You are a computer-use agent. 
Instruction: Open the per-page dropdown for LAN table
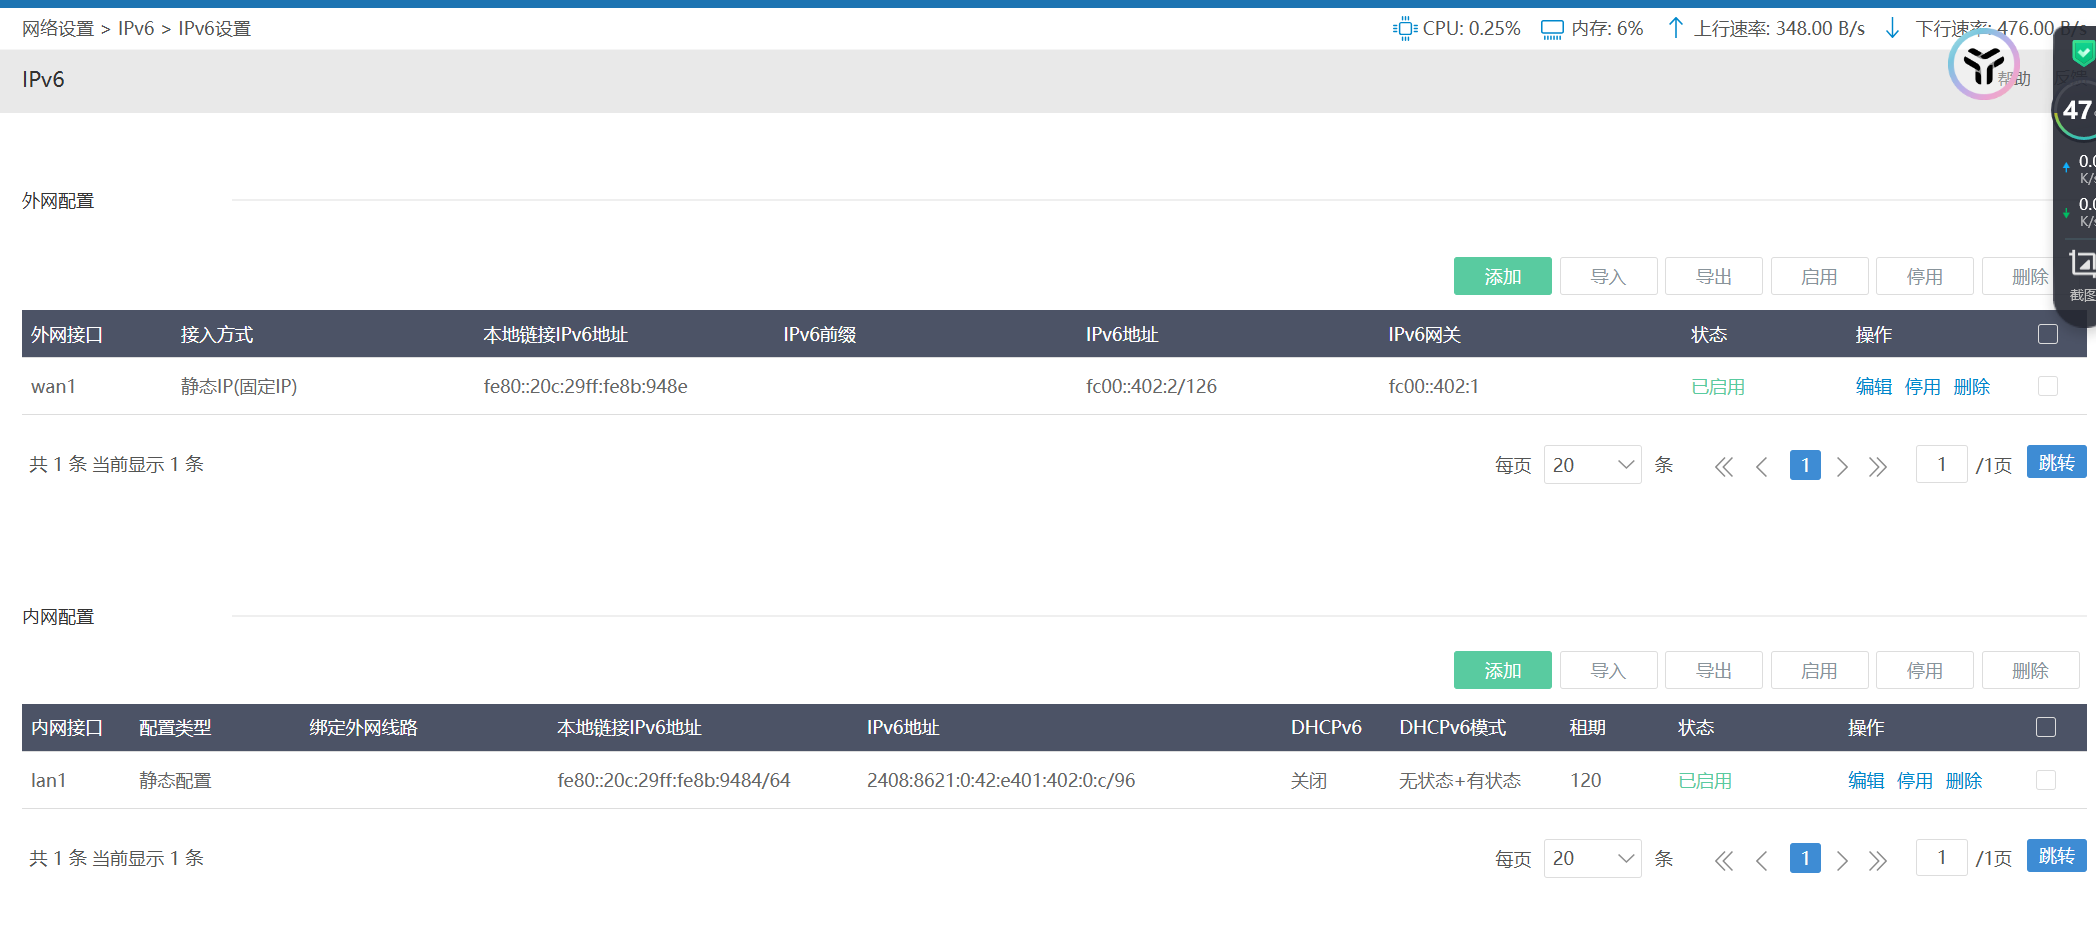[x=1592, y=859]
